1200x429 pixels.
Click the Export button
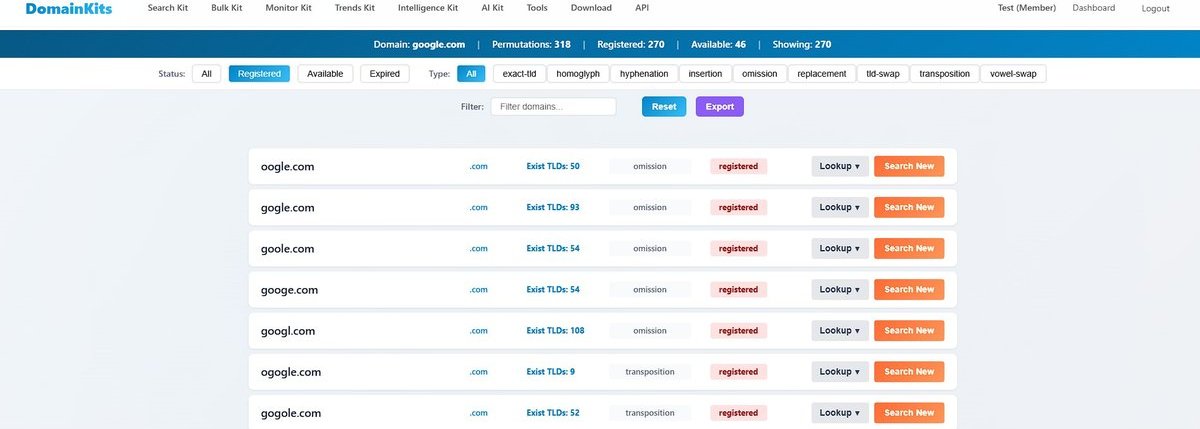[x=720, y=106]
